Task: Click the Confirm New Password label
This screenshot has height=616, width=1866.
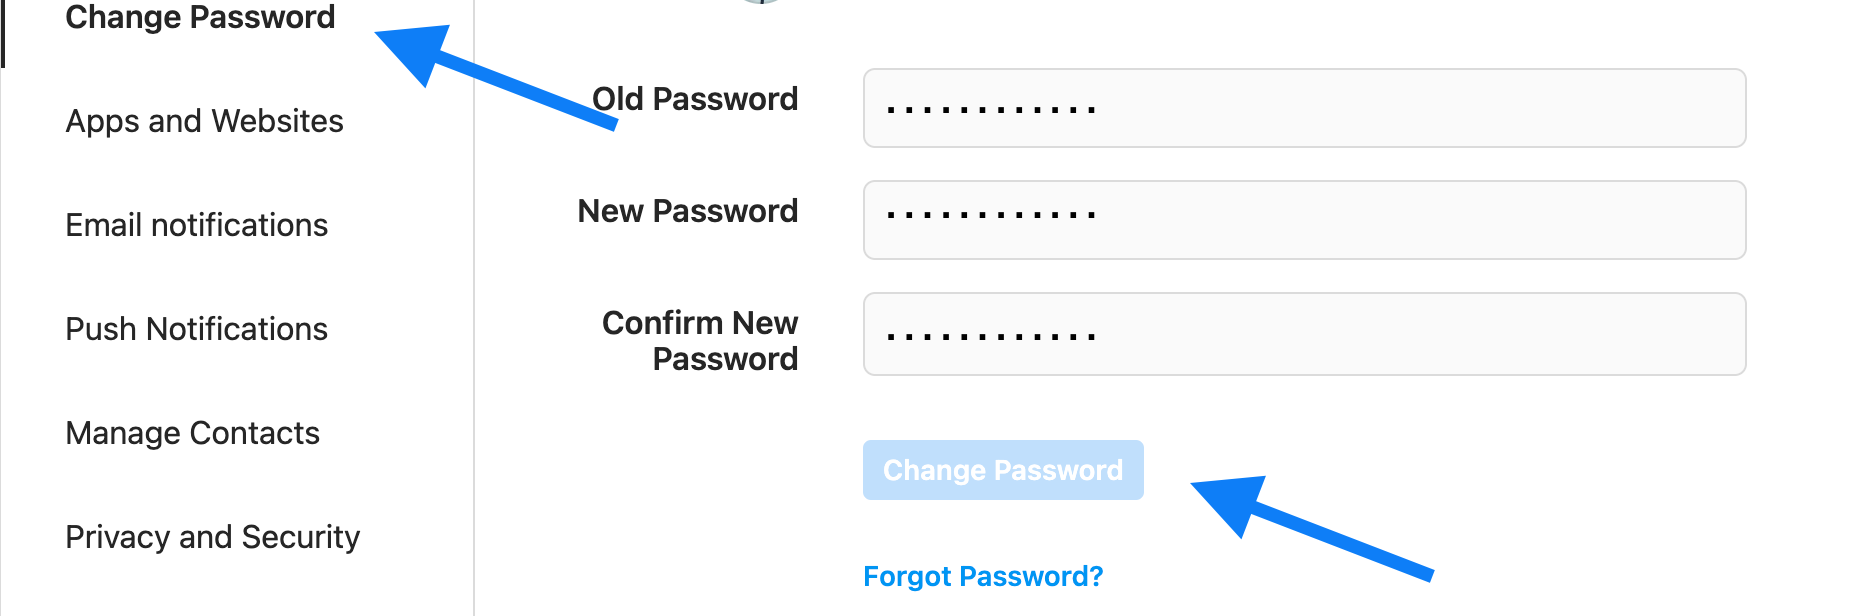Action: click(x=699, y=341)
